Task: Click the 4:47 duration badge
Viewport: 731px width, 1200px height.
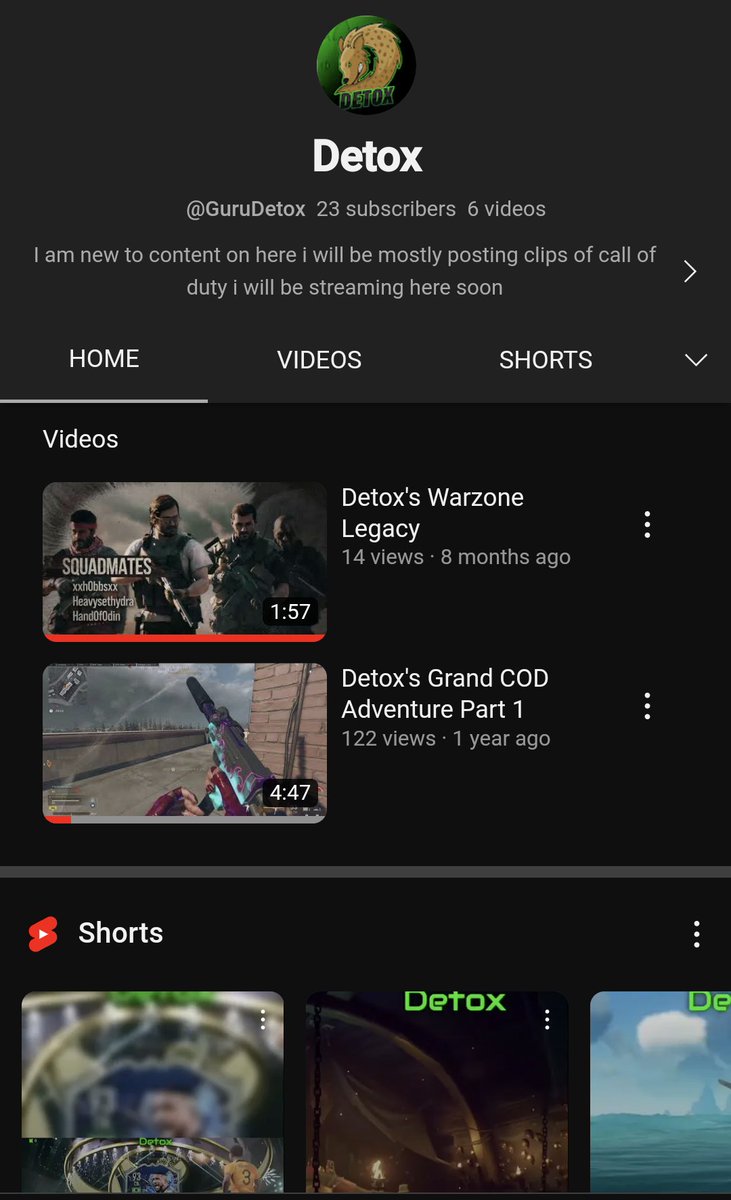Action: click(291, 793)
